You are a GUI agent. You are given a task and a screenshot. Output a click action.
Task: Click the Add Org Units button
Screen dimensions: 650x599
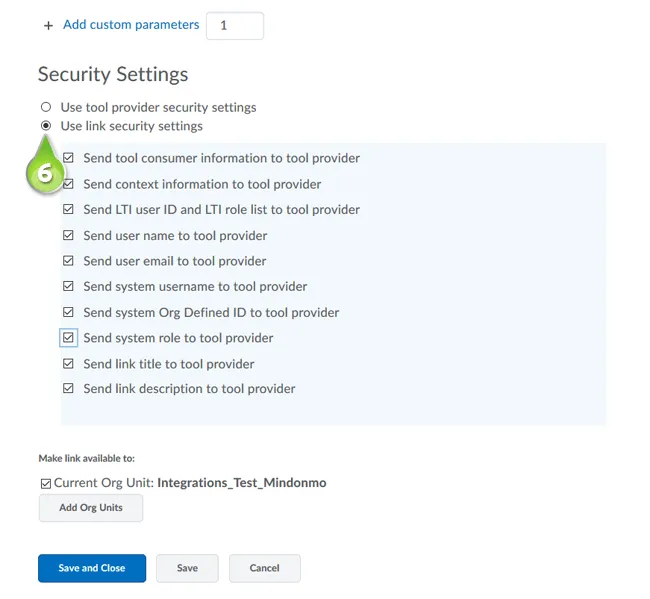coord(91,508)
